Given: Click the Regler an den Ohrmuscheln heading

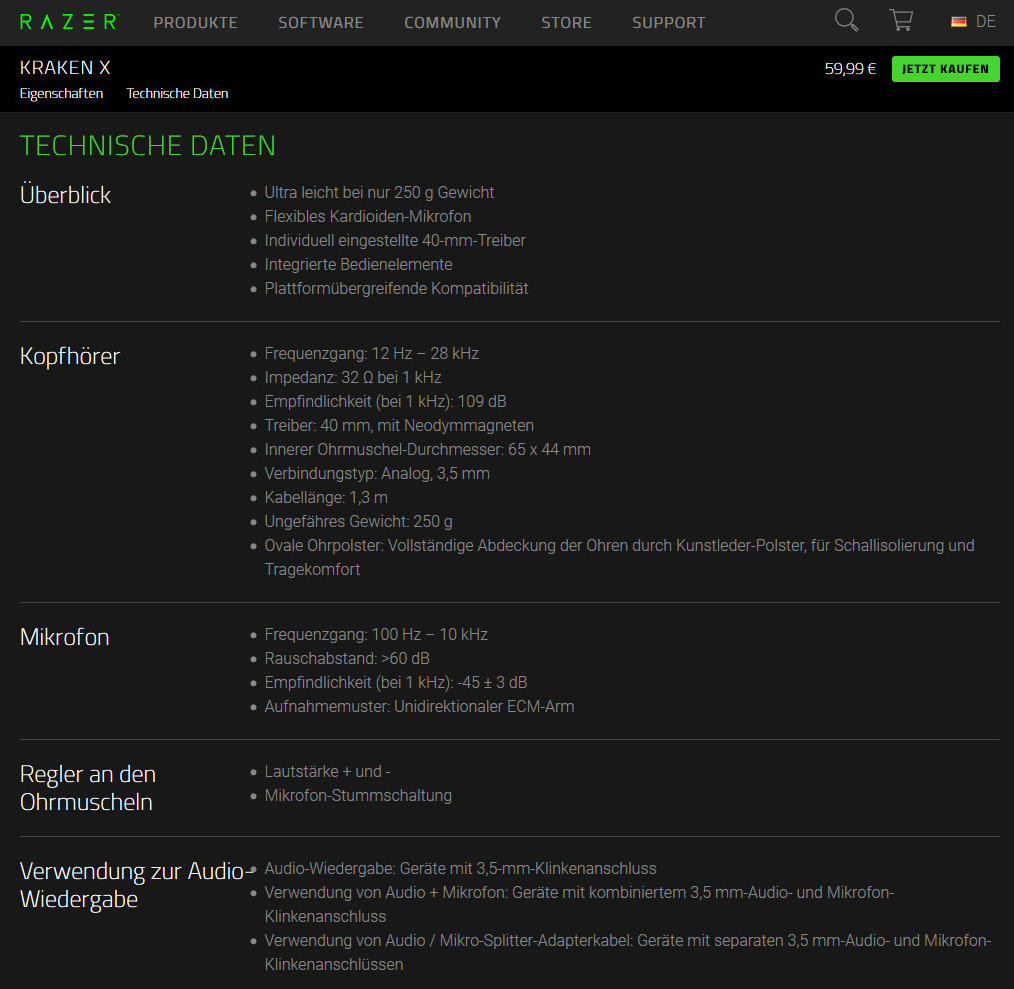Looking at the screenshot, I should pos(88,788).
